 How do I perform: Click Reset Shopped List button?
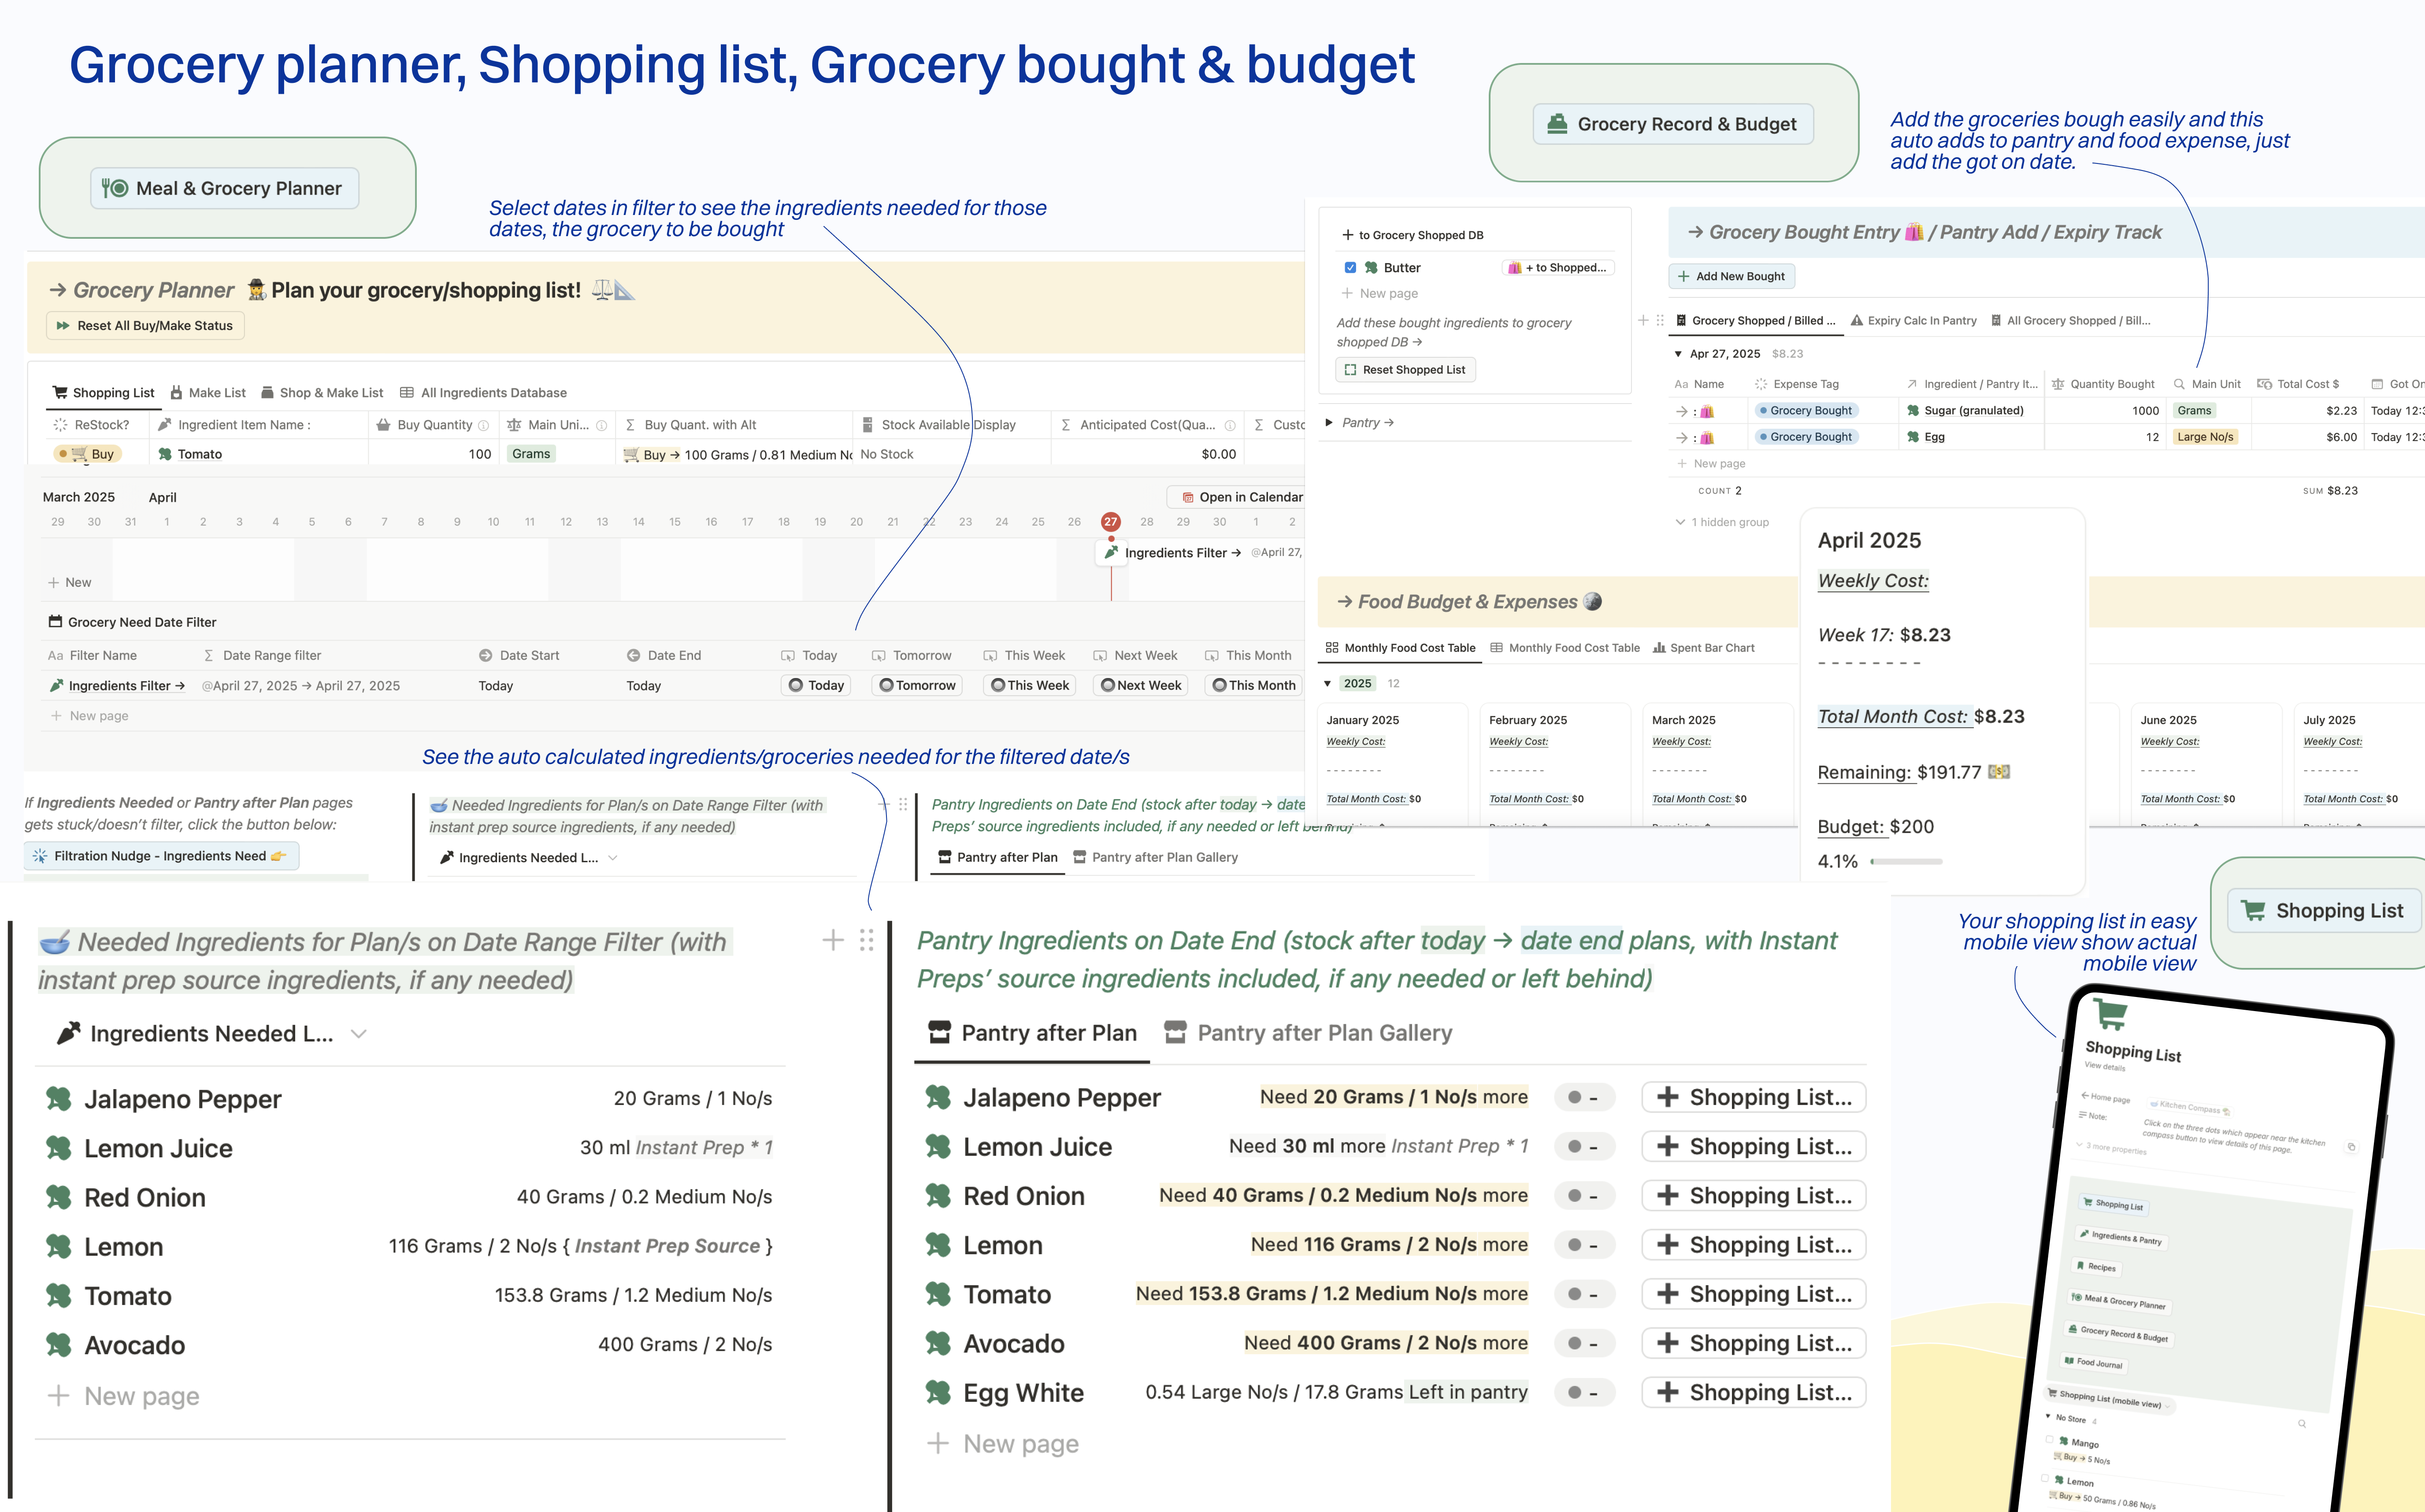[1405, 370]
